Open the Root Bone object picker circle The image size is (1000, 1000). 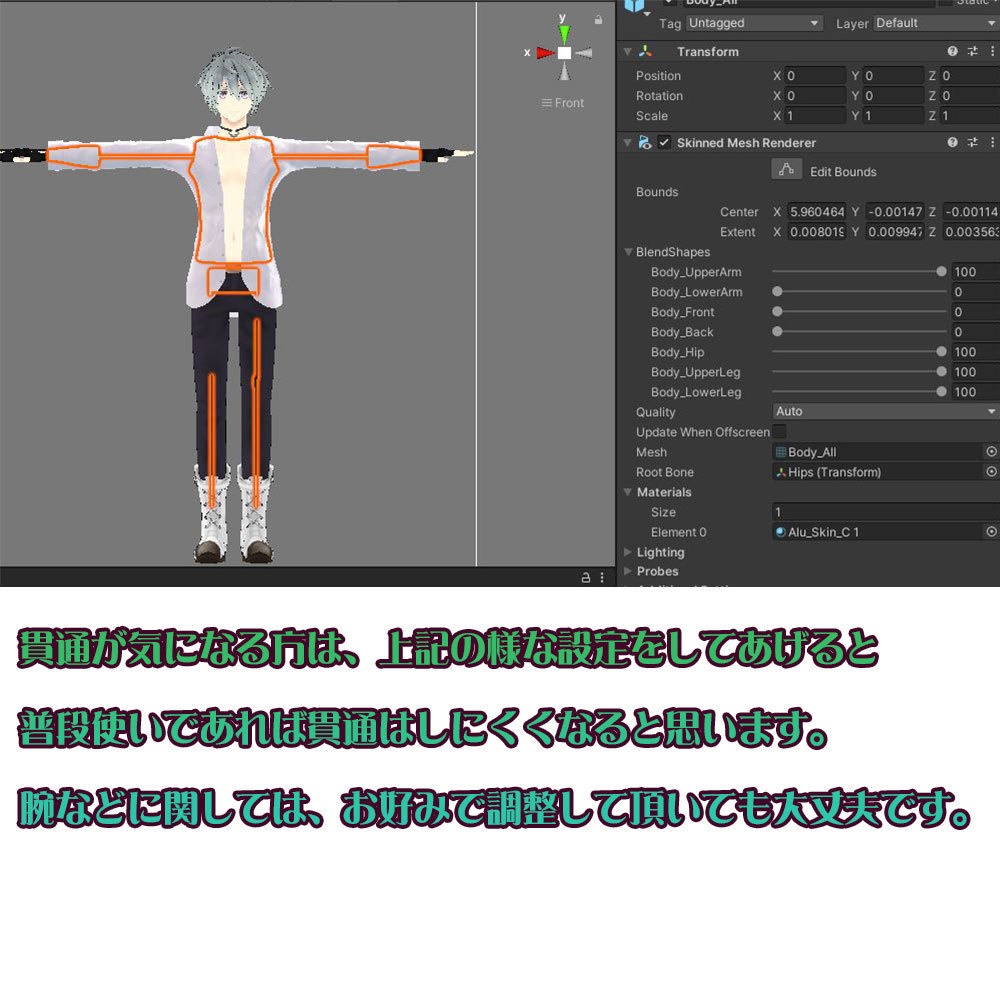(x=991, y=471)
